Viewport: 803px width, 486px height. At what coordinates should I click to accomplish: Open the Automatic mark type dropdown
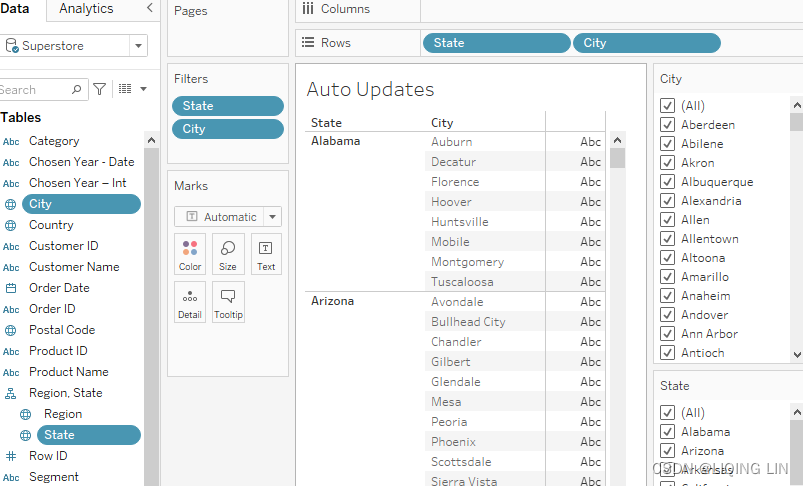272,217
